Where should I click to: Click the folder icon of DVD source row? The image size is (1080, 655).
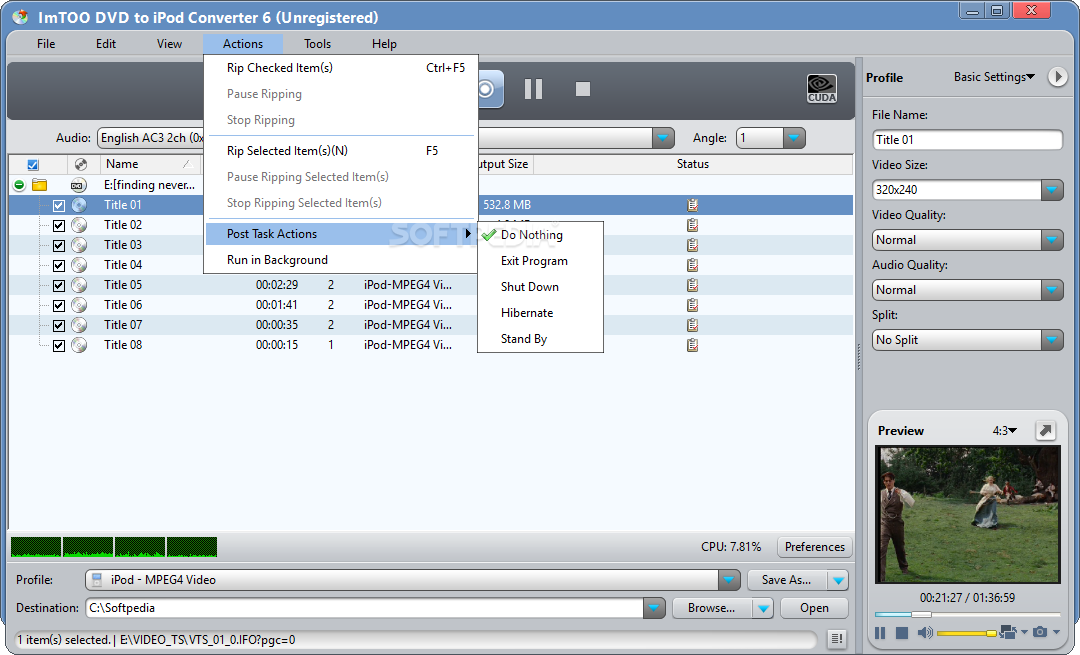tap(39, 185)
